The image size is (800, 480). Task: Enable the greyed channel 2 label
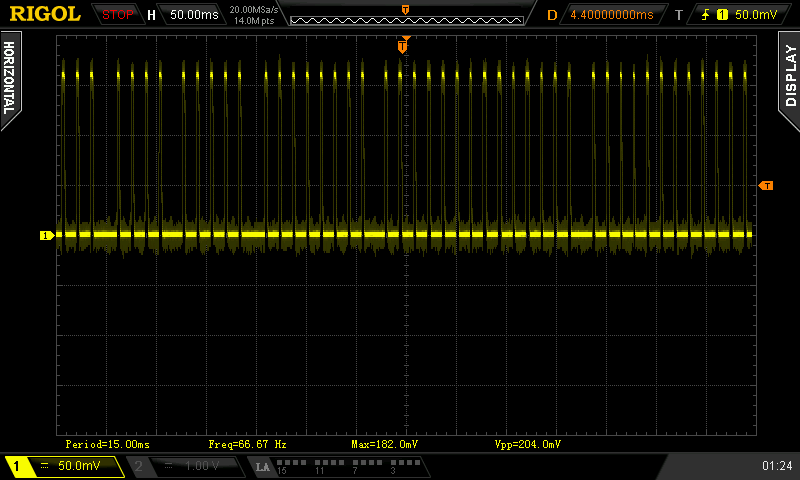(x=138, y=466)
